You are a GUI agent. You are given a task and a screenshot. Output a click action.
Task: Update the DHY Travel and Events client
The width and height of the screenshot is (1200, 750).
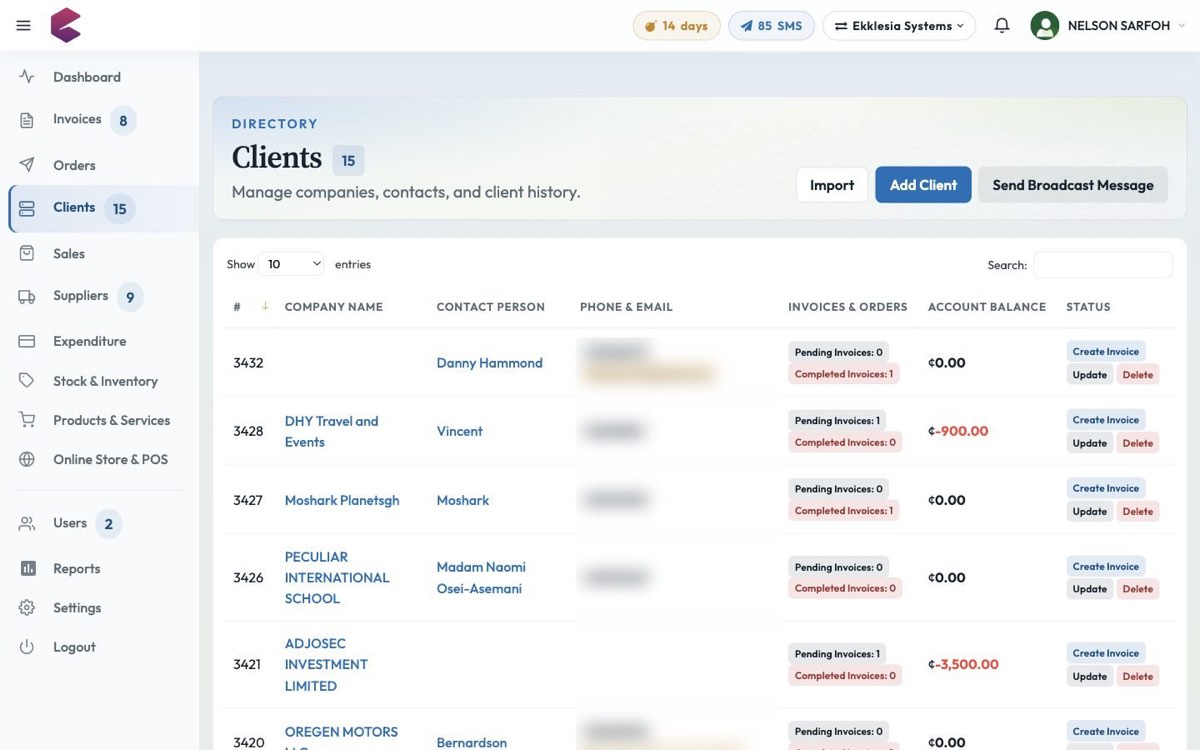pos(1090,443)
